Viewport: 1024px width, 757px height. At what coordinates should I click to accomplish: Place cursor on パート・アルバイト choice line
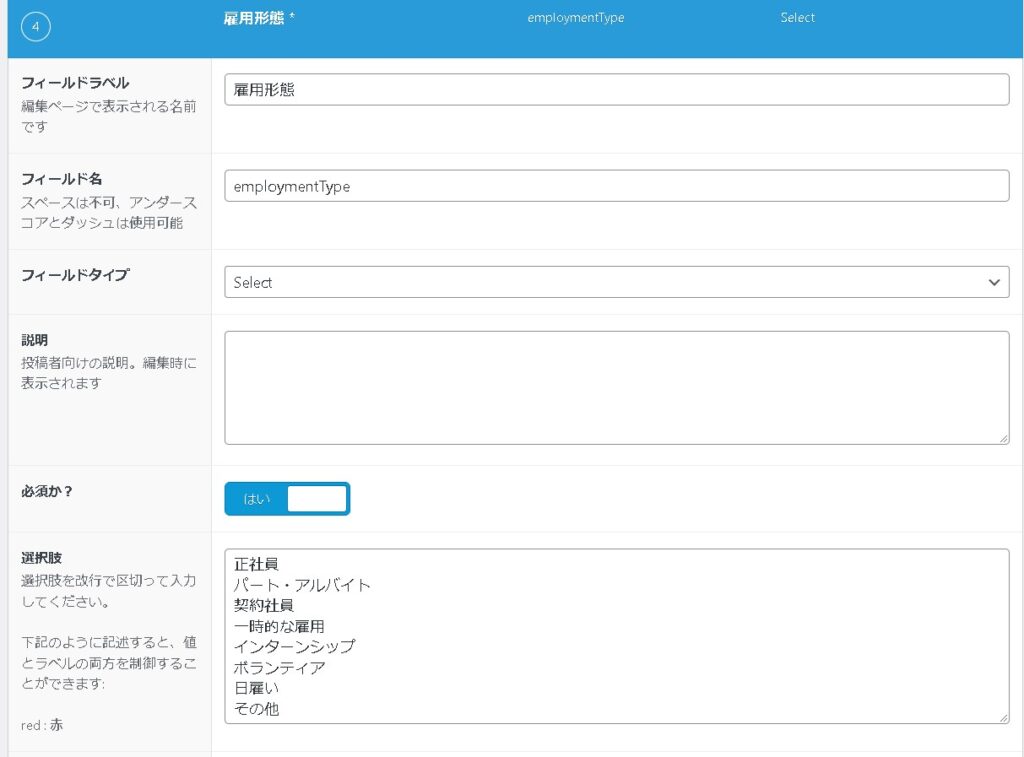[302, 585]
